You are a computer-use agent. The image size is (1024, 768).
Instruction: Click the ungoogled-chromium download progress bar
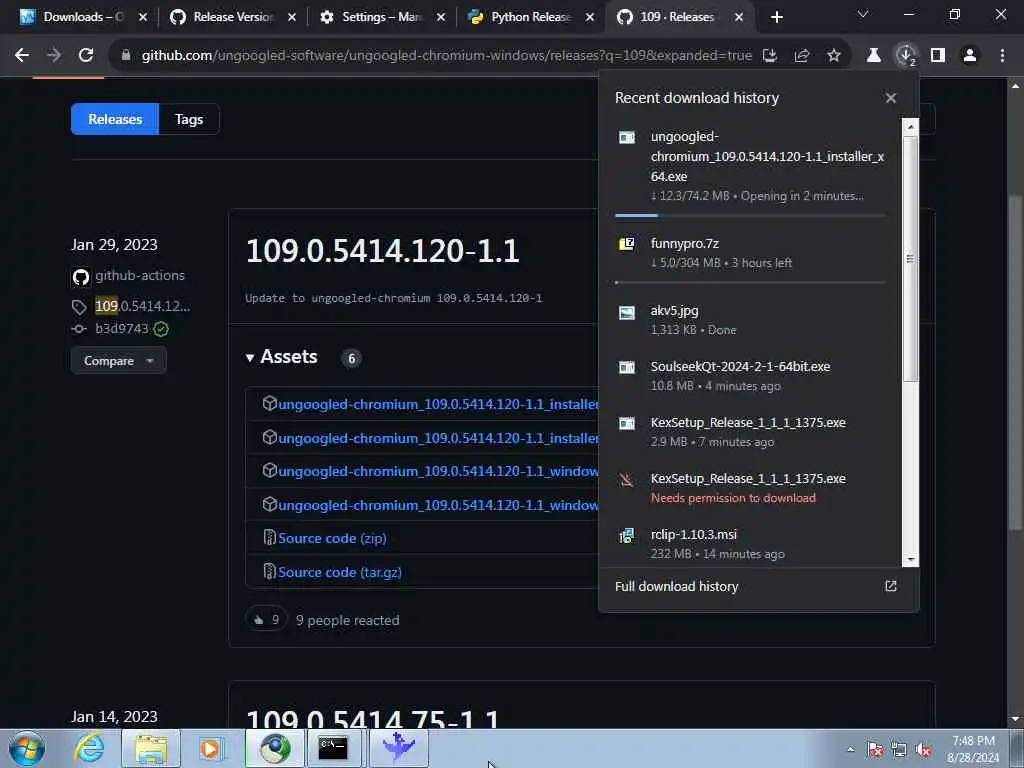750,215
